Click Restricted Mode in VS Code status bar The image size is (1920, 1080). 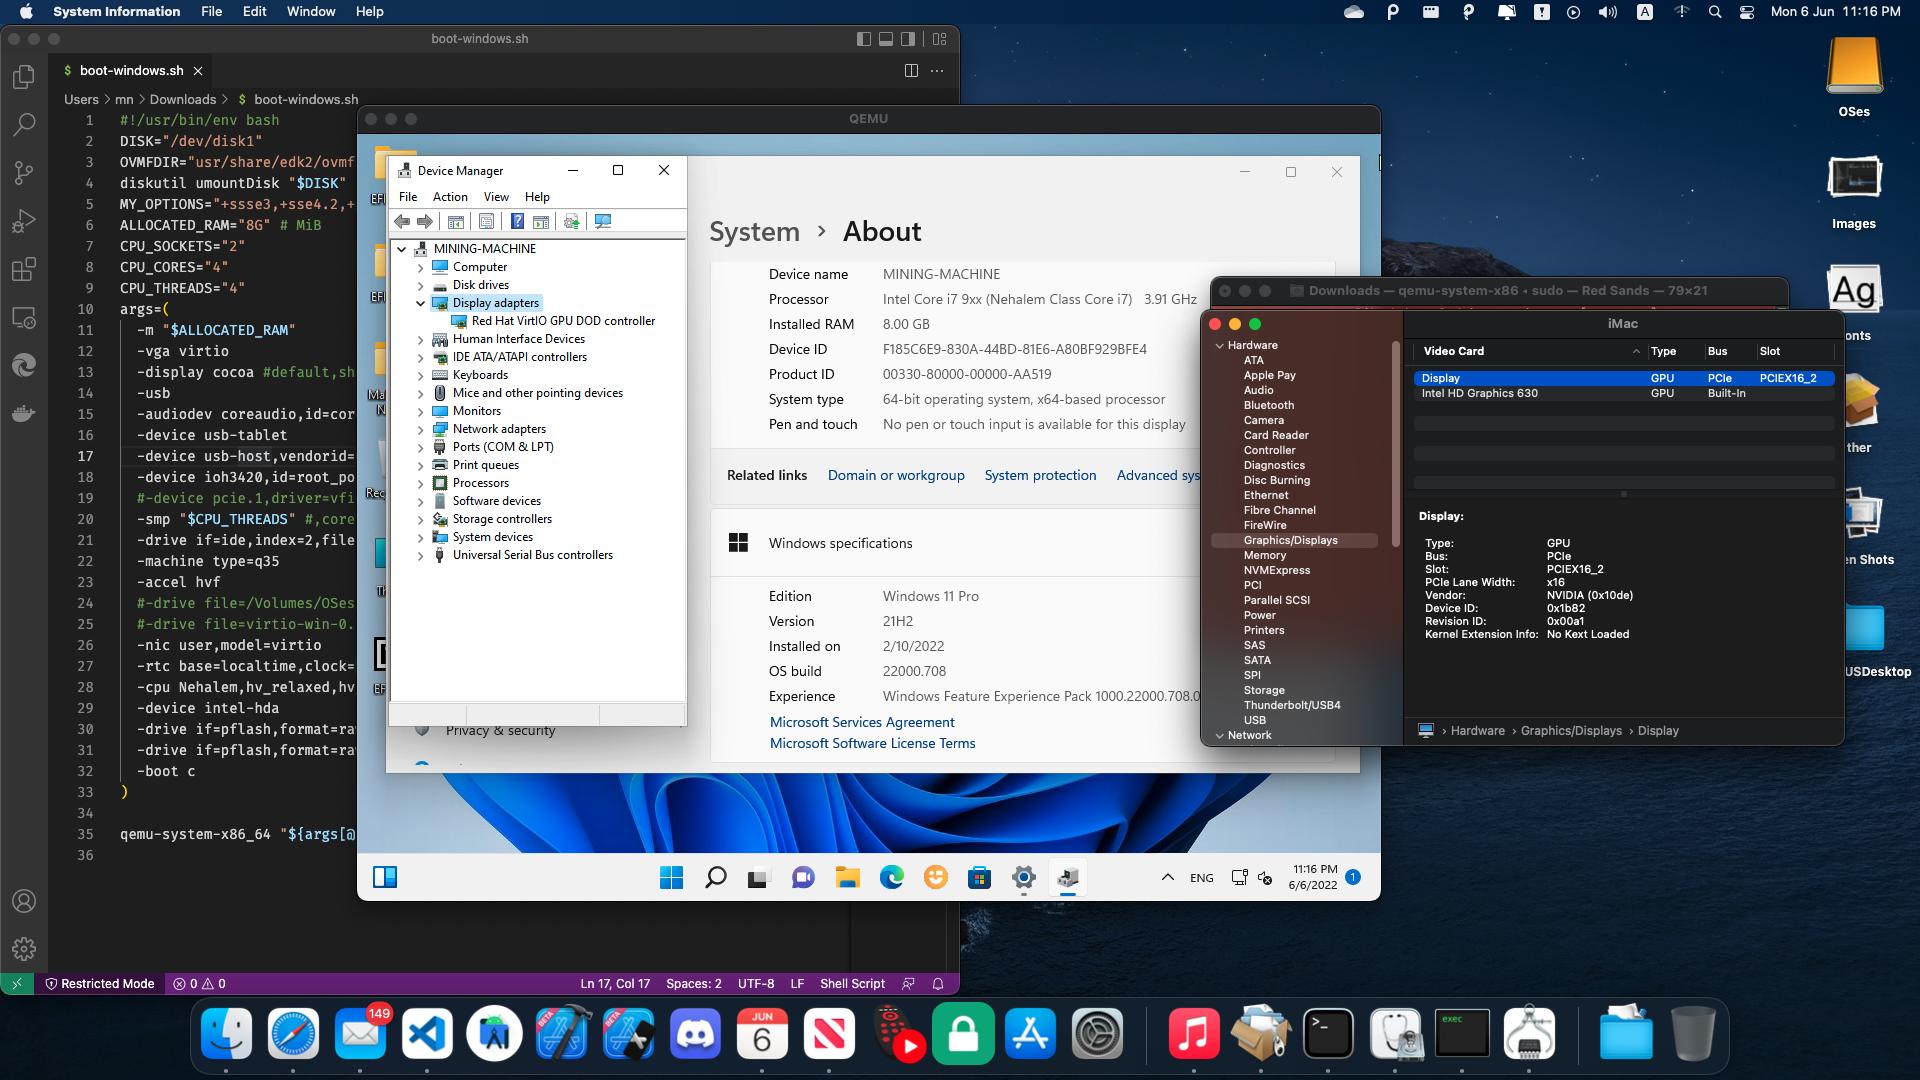point(100,984)
